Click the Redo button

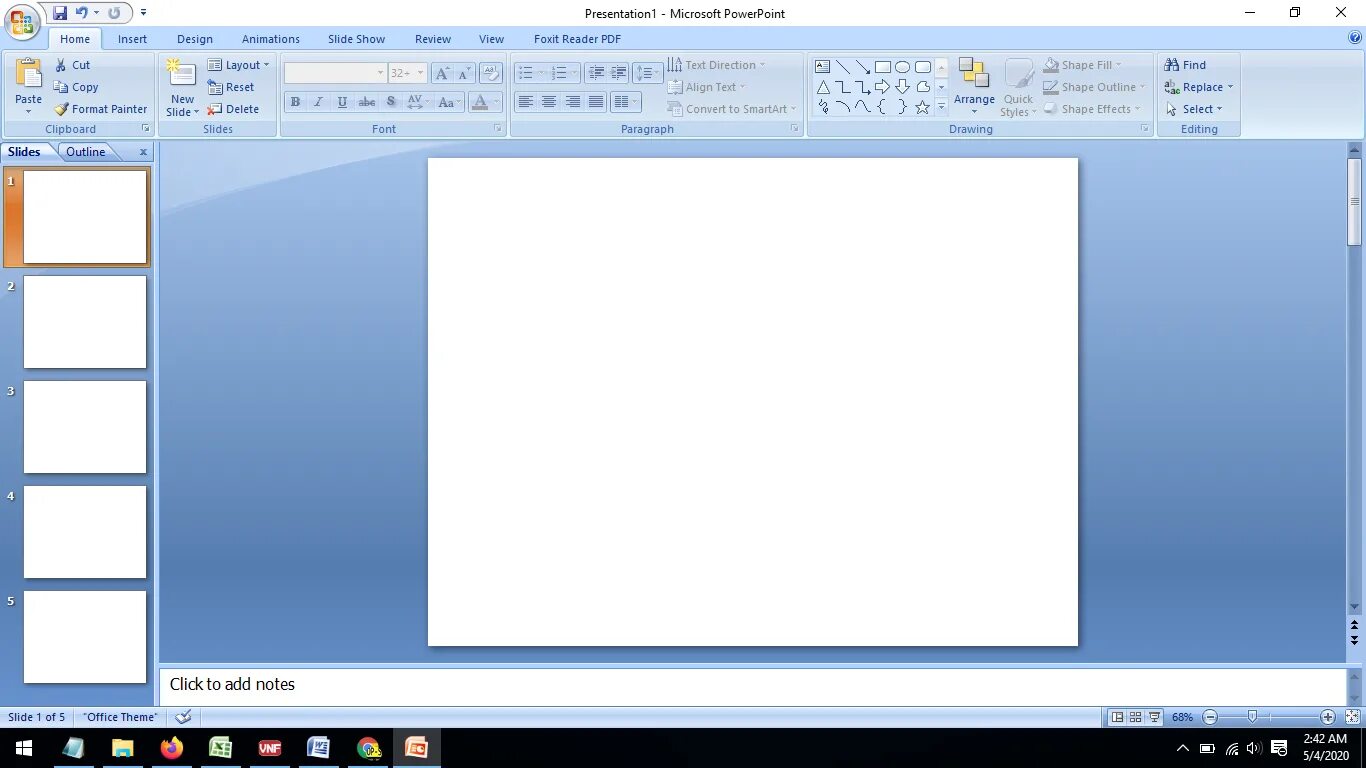(114, 13)
